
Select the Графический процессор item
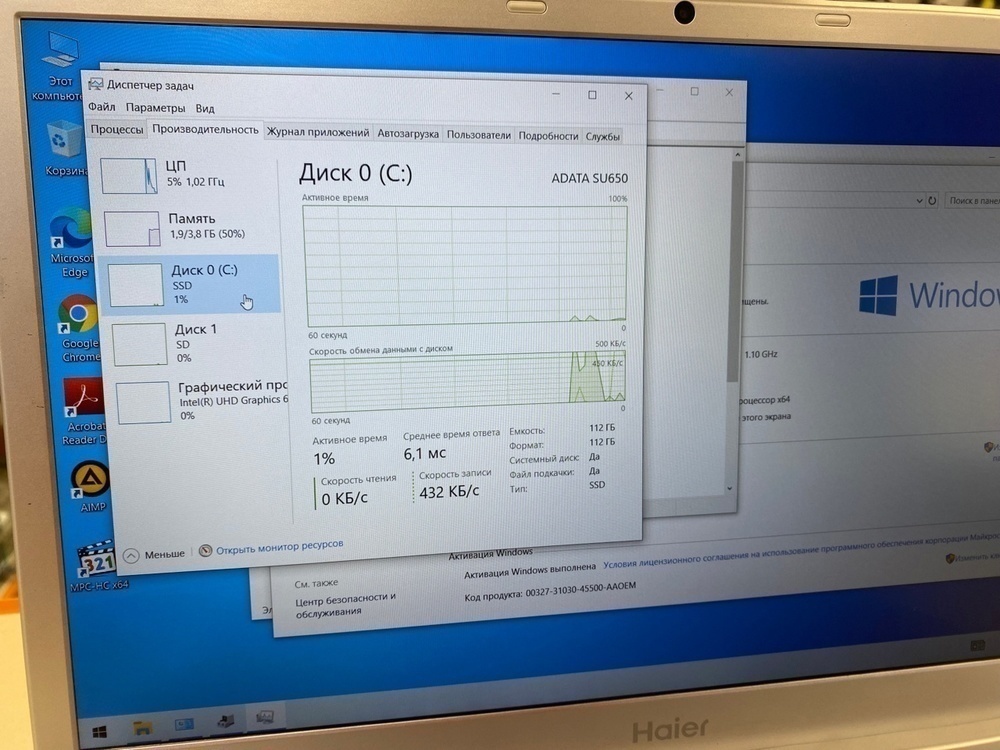tap(200, 400)
